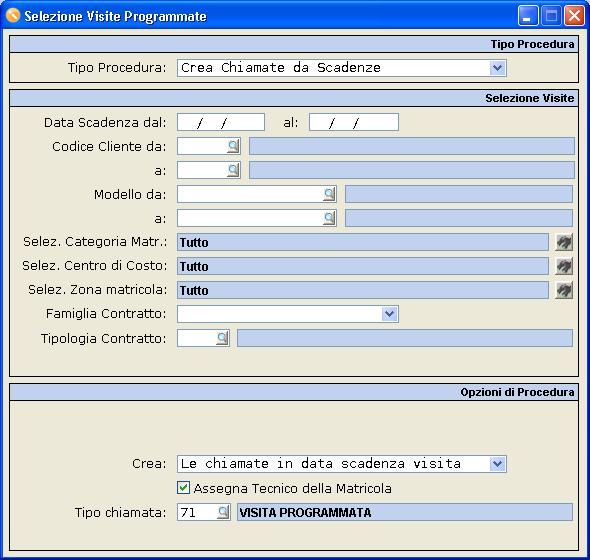Select the Tipologia Contratto code input

196,338
